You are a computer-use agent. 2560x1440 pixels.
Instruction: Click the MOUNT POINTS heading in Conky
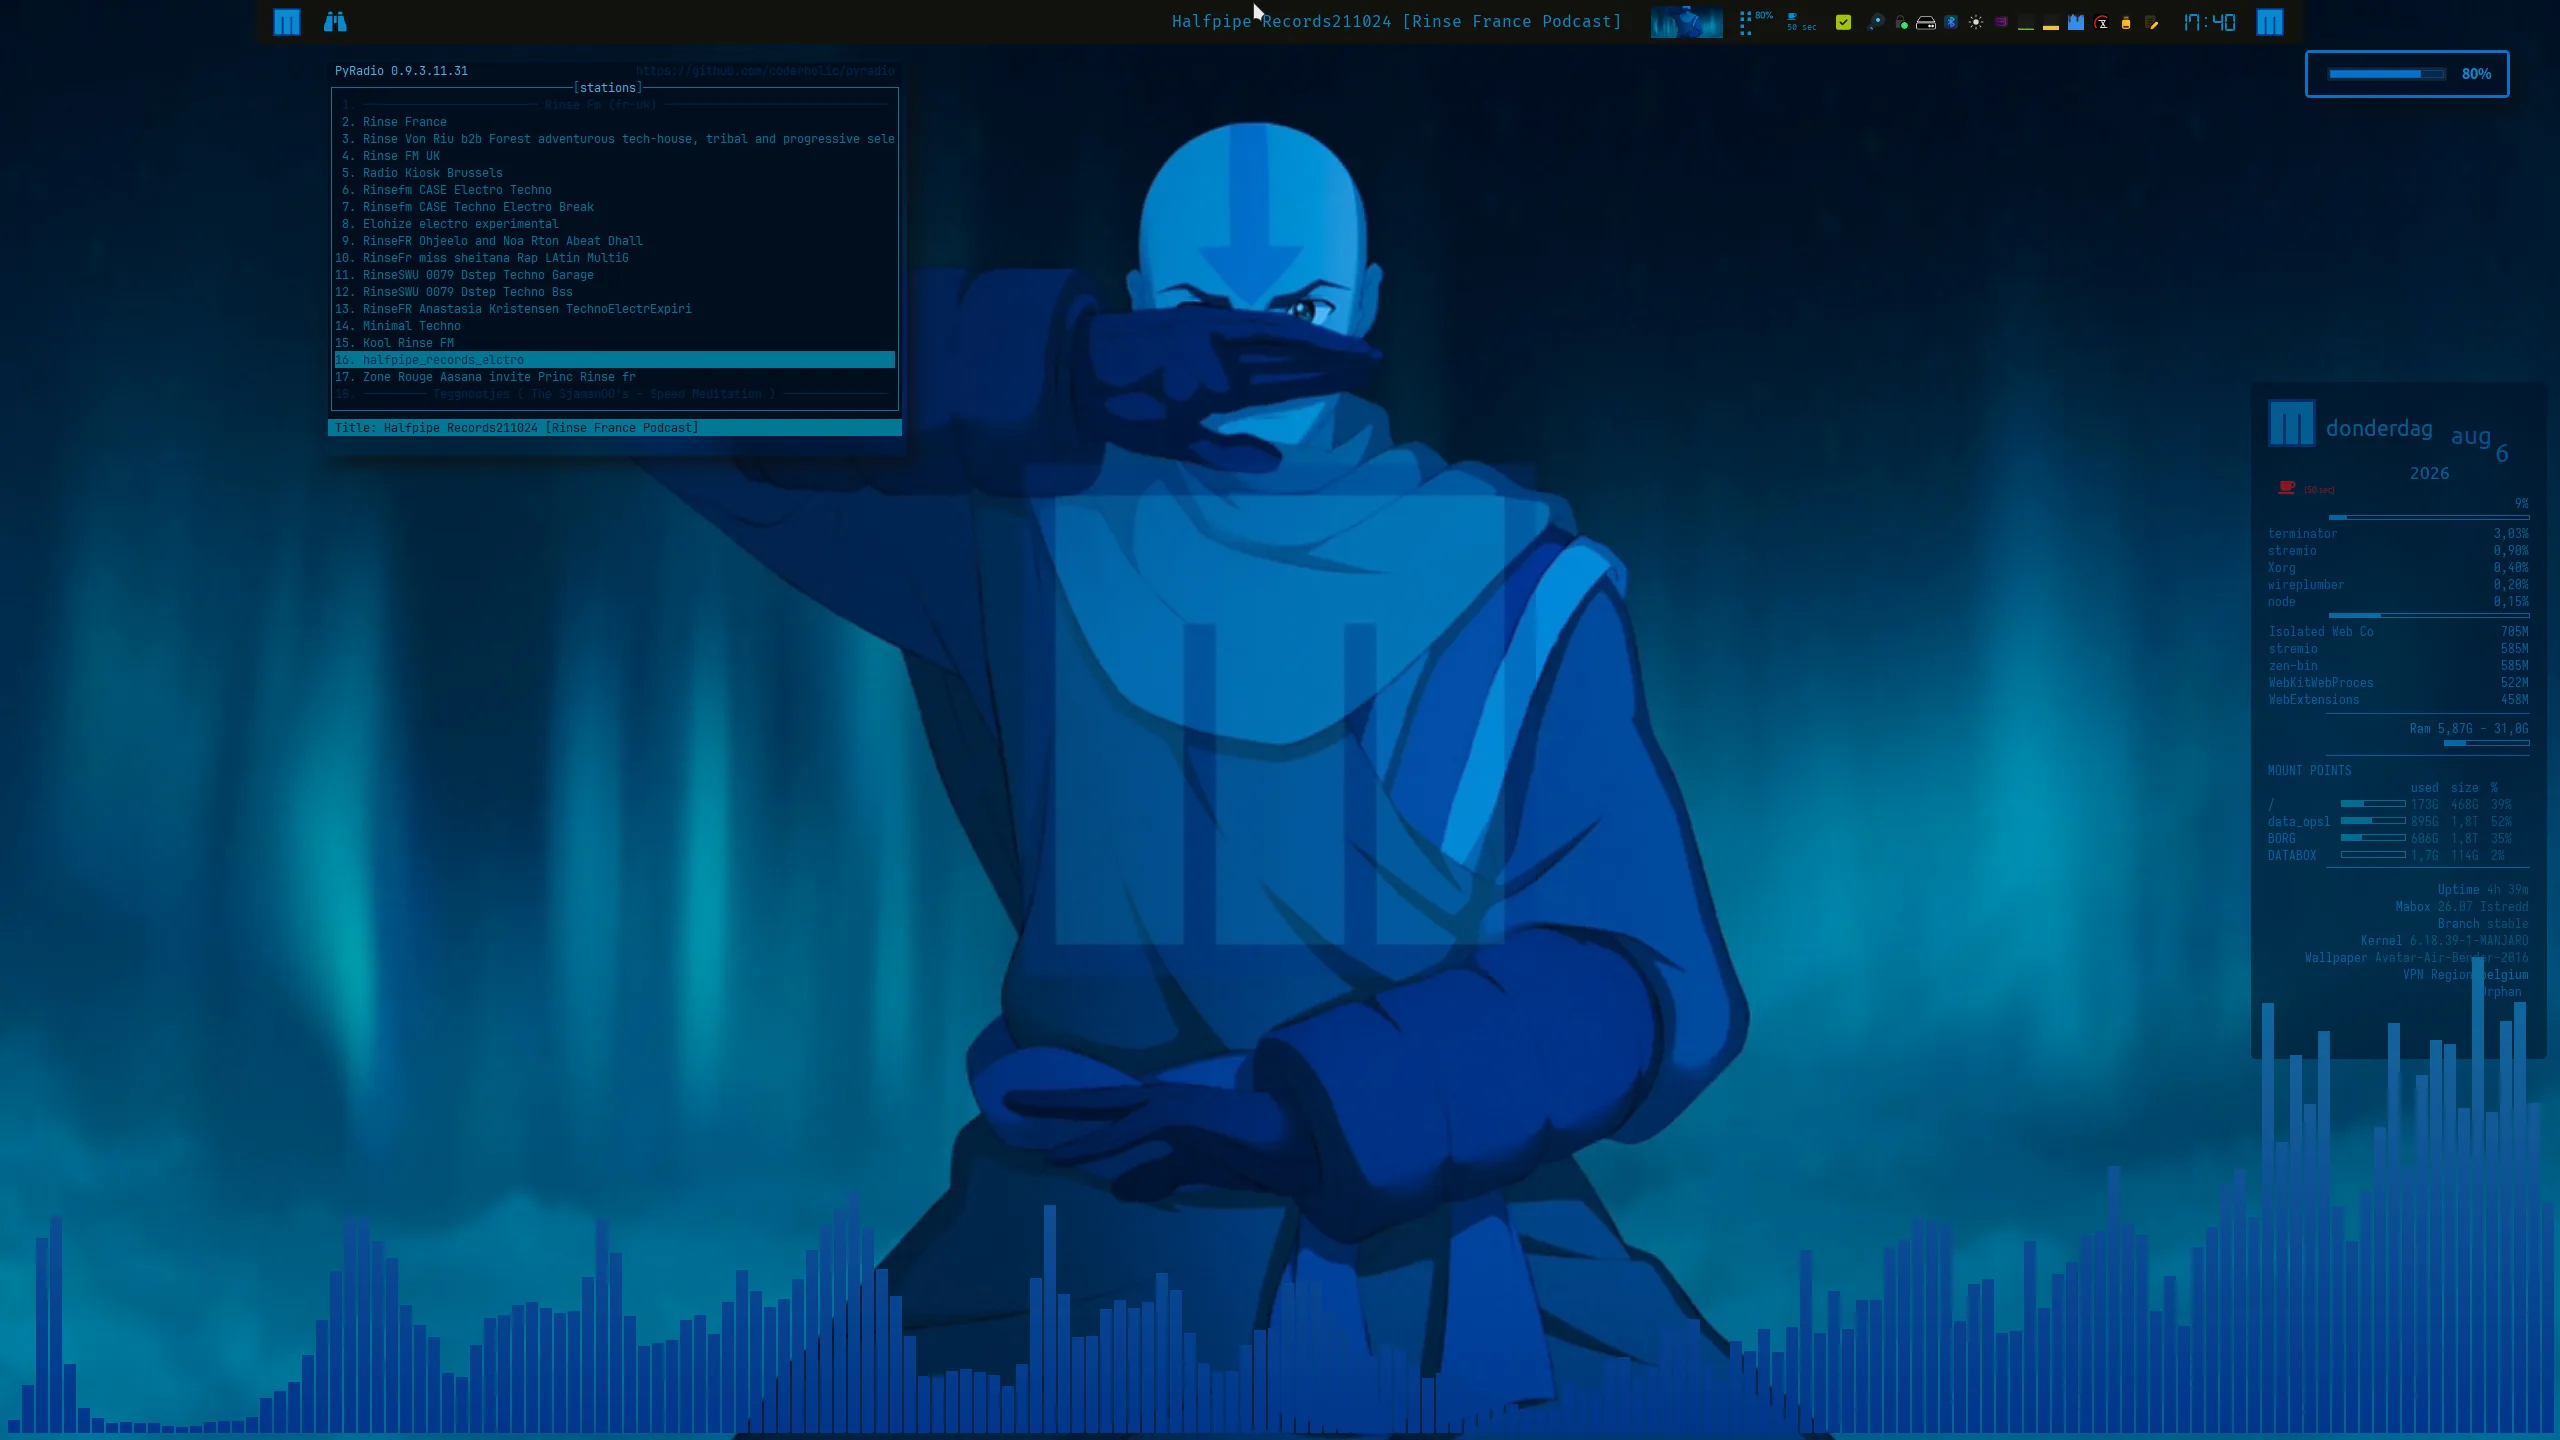click(2309, 771)
